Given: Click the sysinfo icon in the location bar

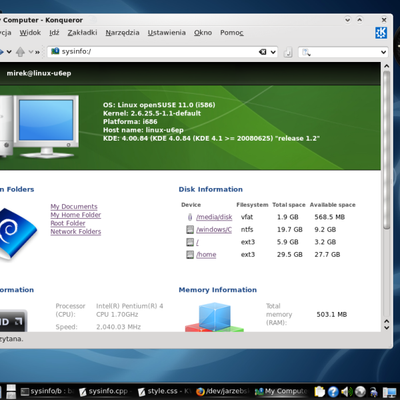Looking at the screenshot, I should (55, 51).
